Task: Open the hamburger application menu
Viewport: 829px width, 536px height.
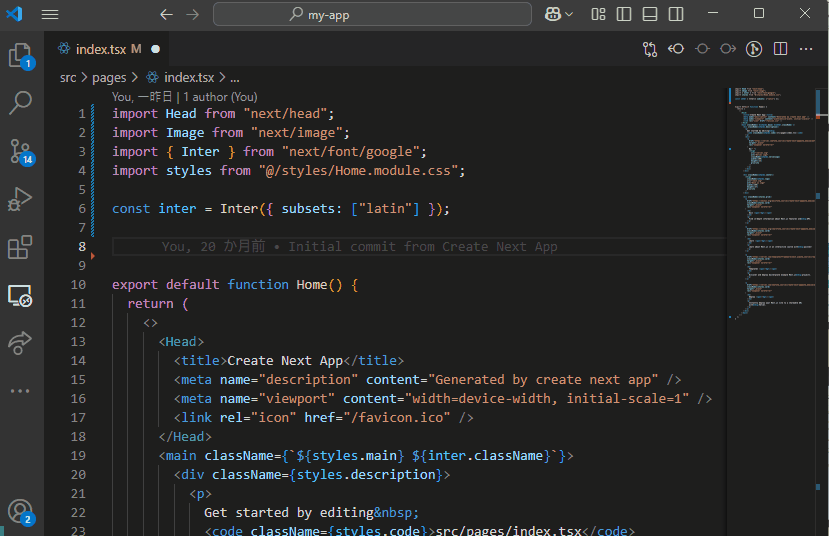Action: [50, 14]
